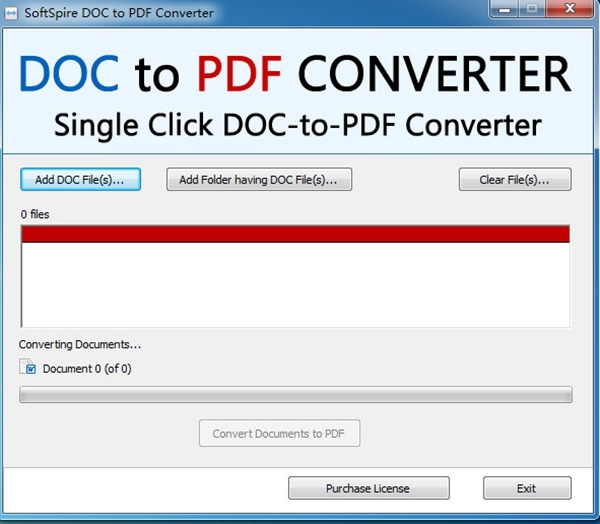Image resolution: width=600 pixels, height=524 pixels.
Task: Minimize the converter window
Action: (x=504, y=9)
